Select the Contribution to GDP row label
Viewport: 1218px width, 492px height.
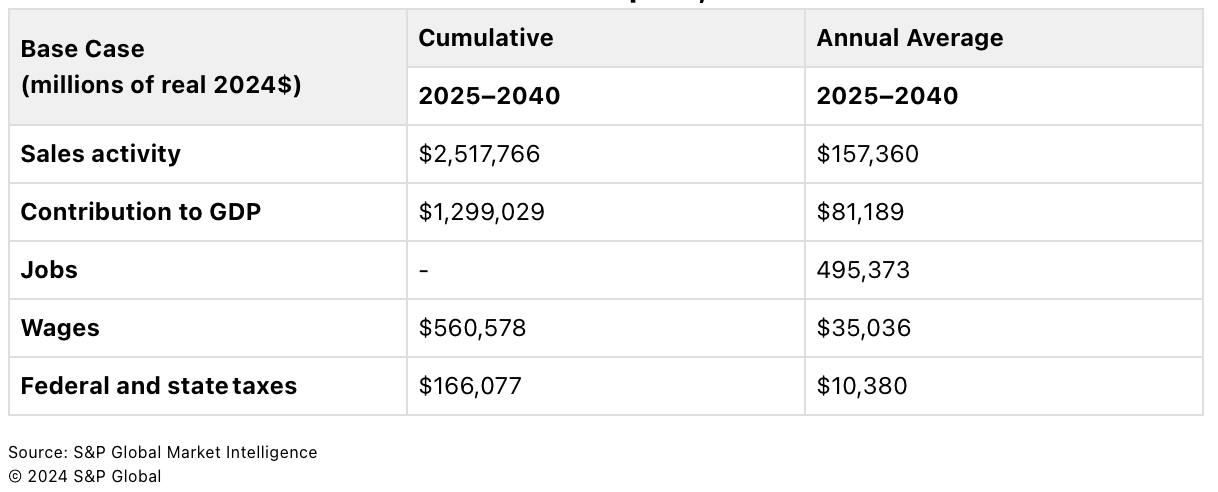[140, 212]
